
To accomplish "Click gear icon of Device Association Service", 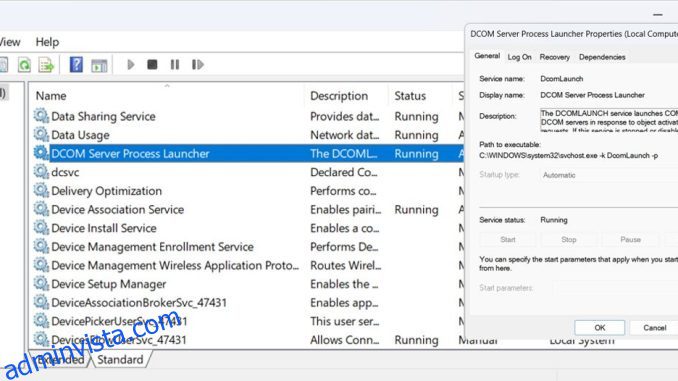I will click(41, 208).
